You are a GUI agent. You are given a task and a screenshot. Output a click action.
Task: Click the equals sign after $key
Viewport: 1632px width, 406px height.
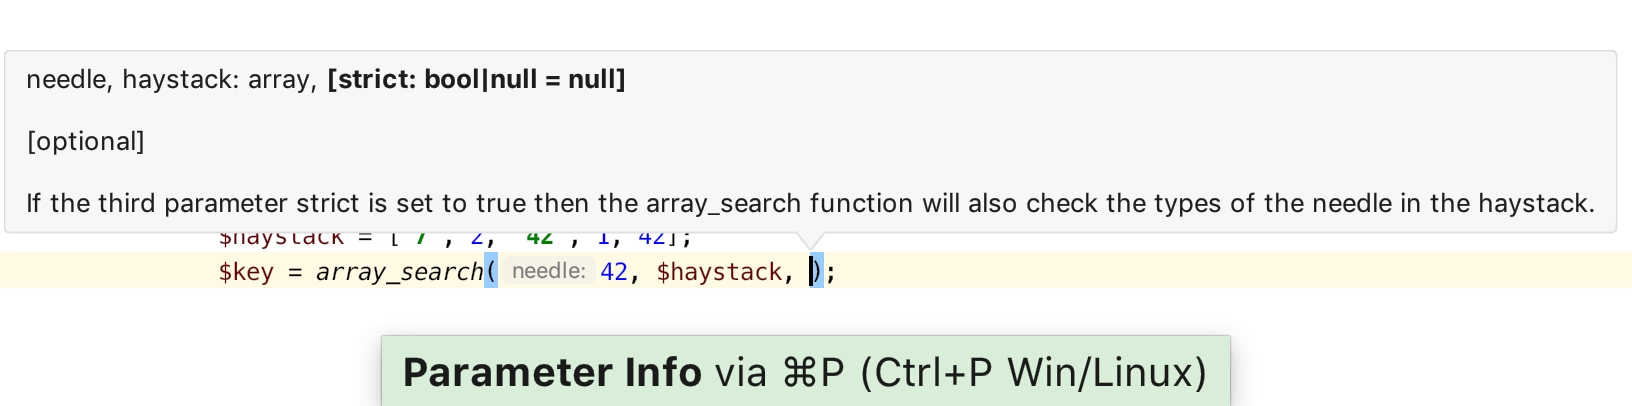tap(294, 272)
